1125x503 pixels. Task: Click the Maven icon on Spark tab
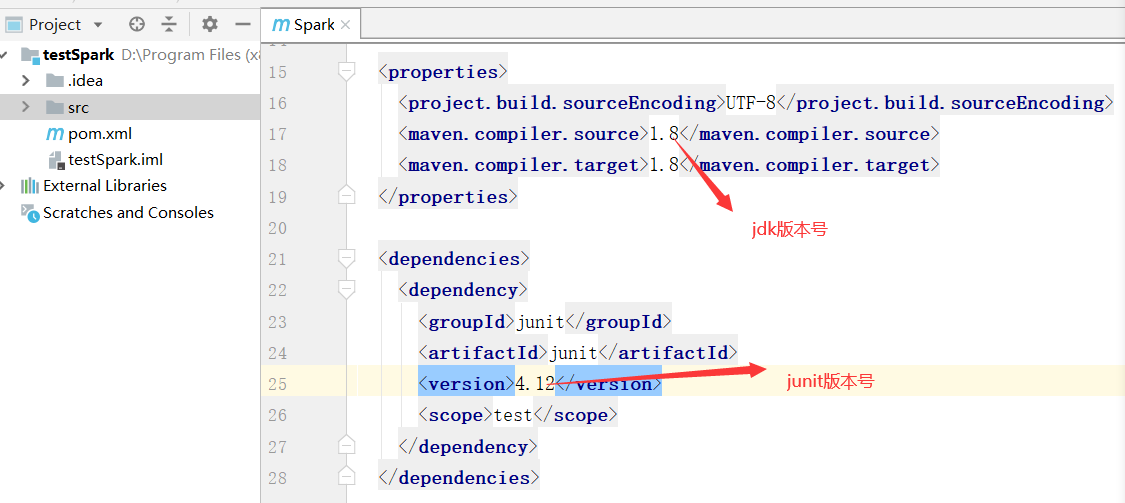(281, 25)
